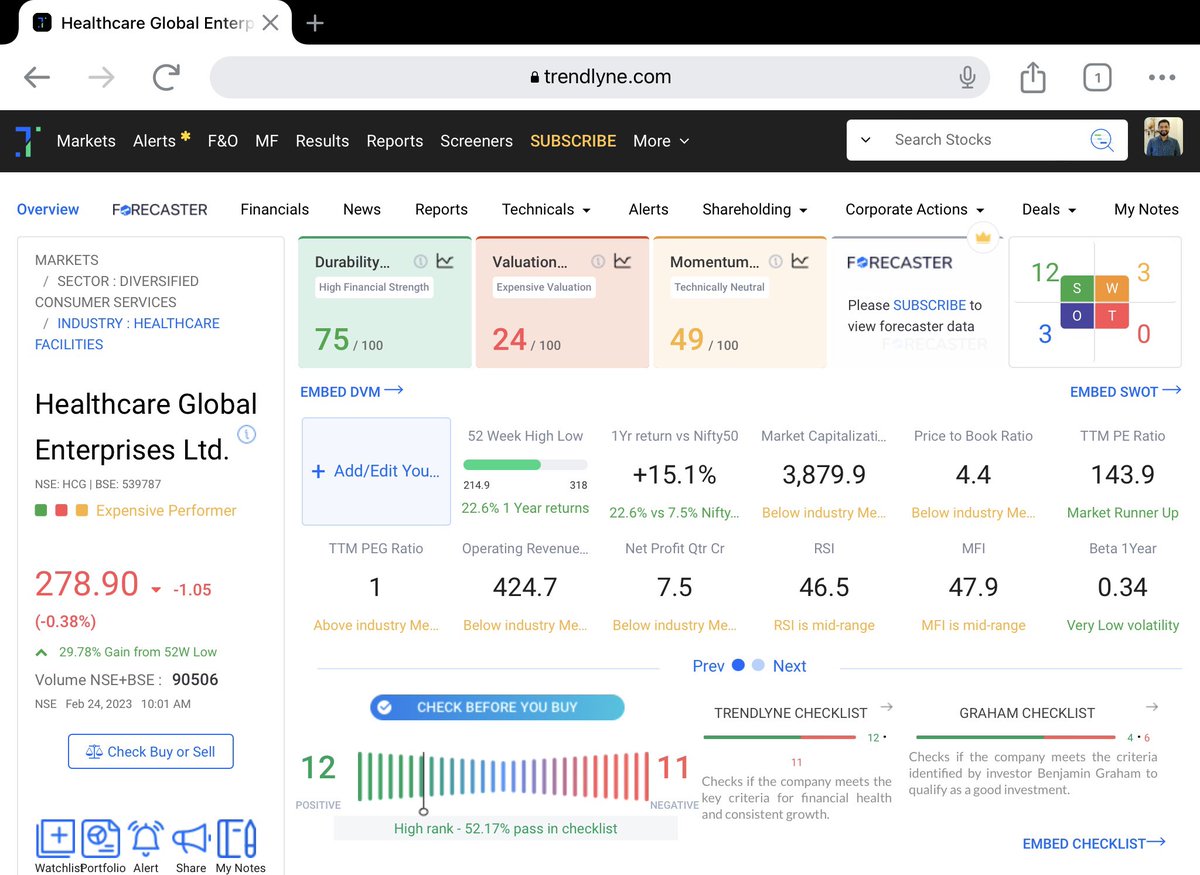Go back with the browser back arrow

(x=37, y=77)
